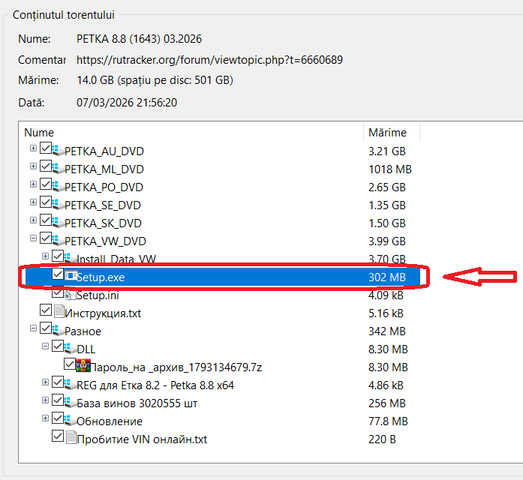Click the Setup.ini file icon

[69, 295]
